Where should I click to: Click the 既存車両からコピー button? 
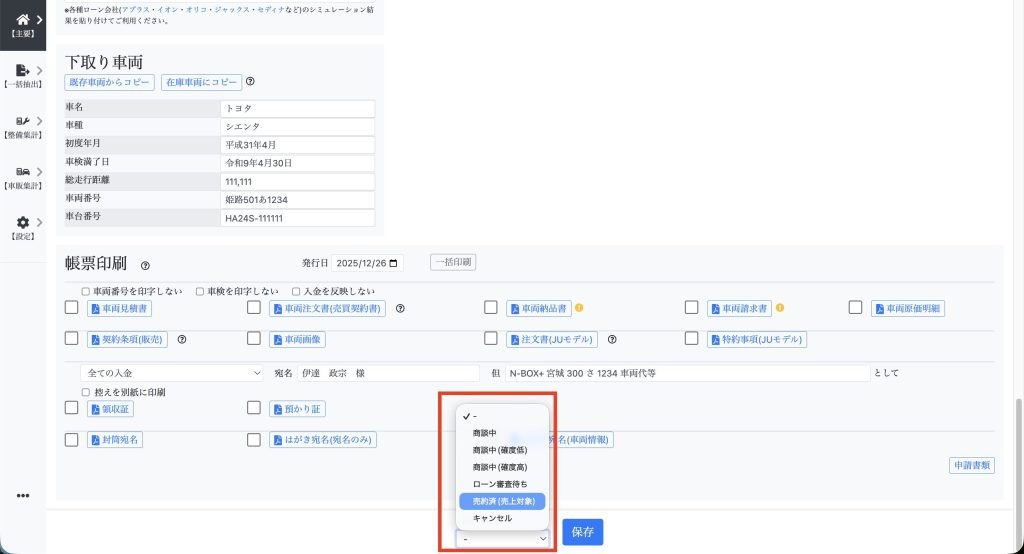[110, 82]
